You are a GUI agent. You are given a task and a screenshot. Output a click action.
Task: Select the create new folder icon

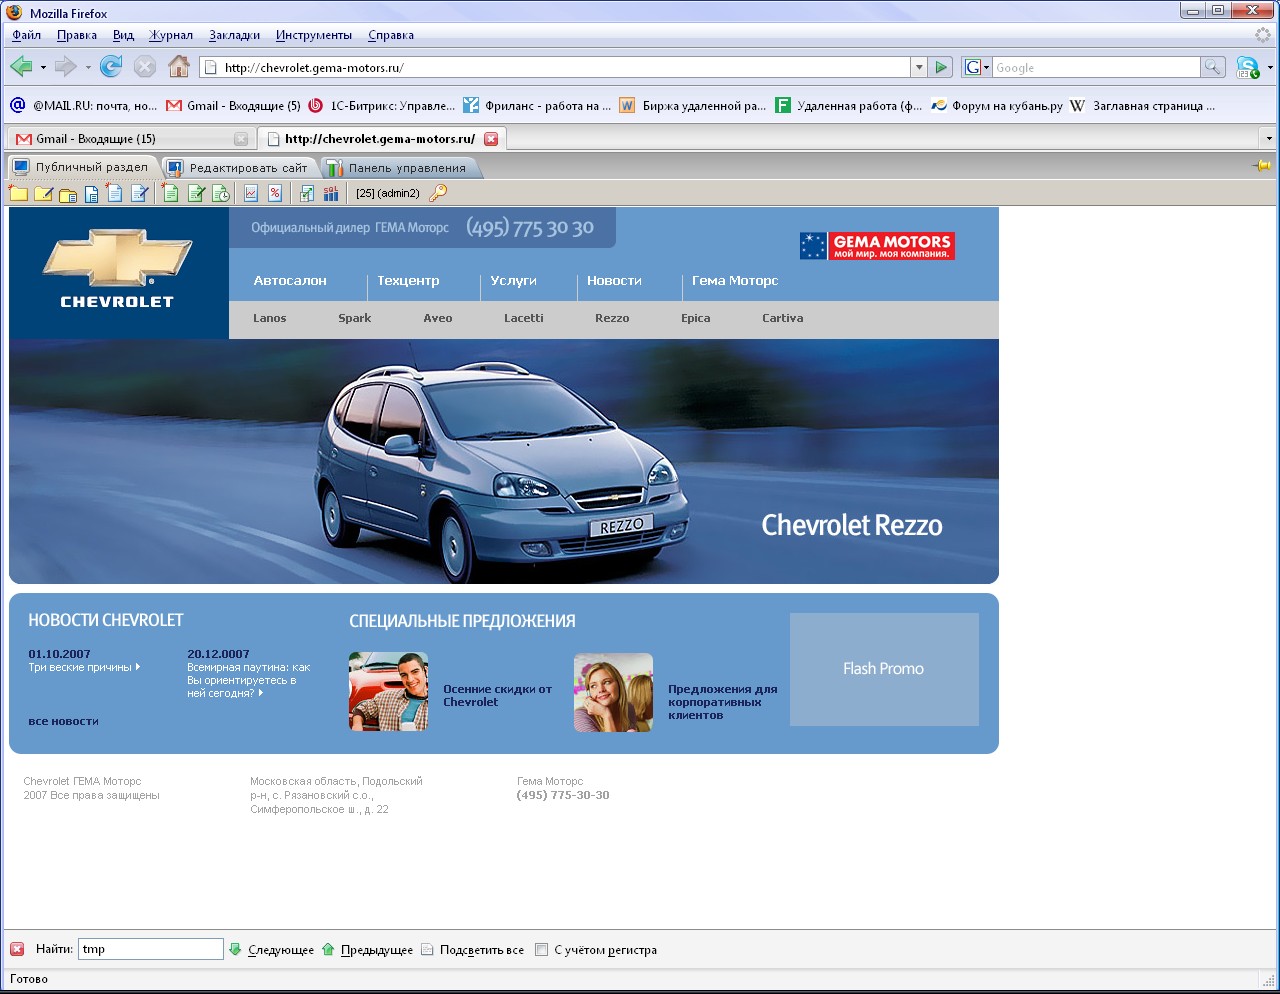19,193
